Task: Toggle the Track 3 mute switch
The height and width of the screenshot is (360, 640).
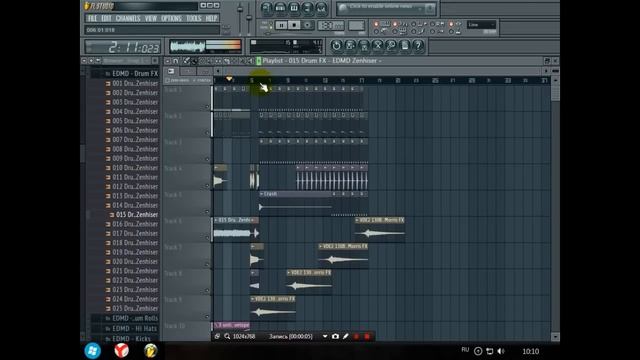Action: tap(207, 159)
